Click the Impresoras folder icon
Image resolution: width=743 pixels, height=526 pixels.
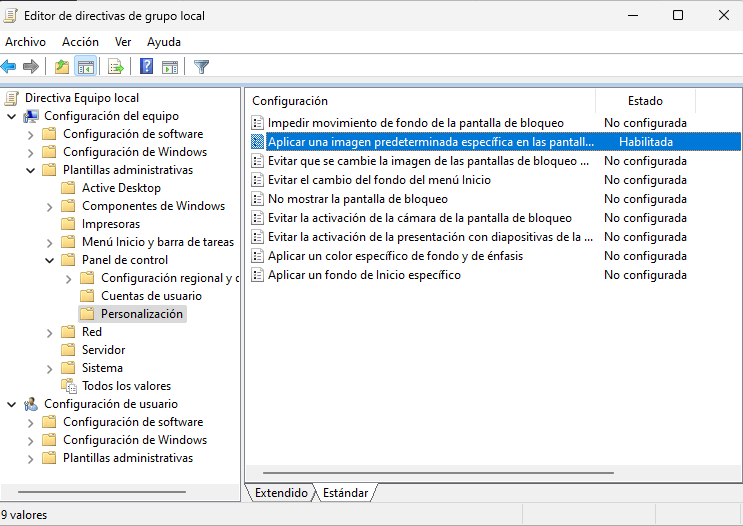68,224
